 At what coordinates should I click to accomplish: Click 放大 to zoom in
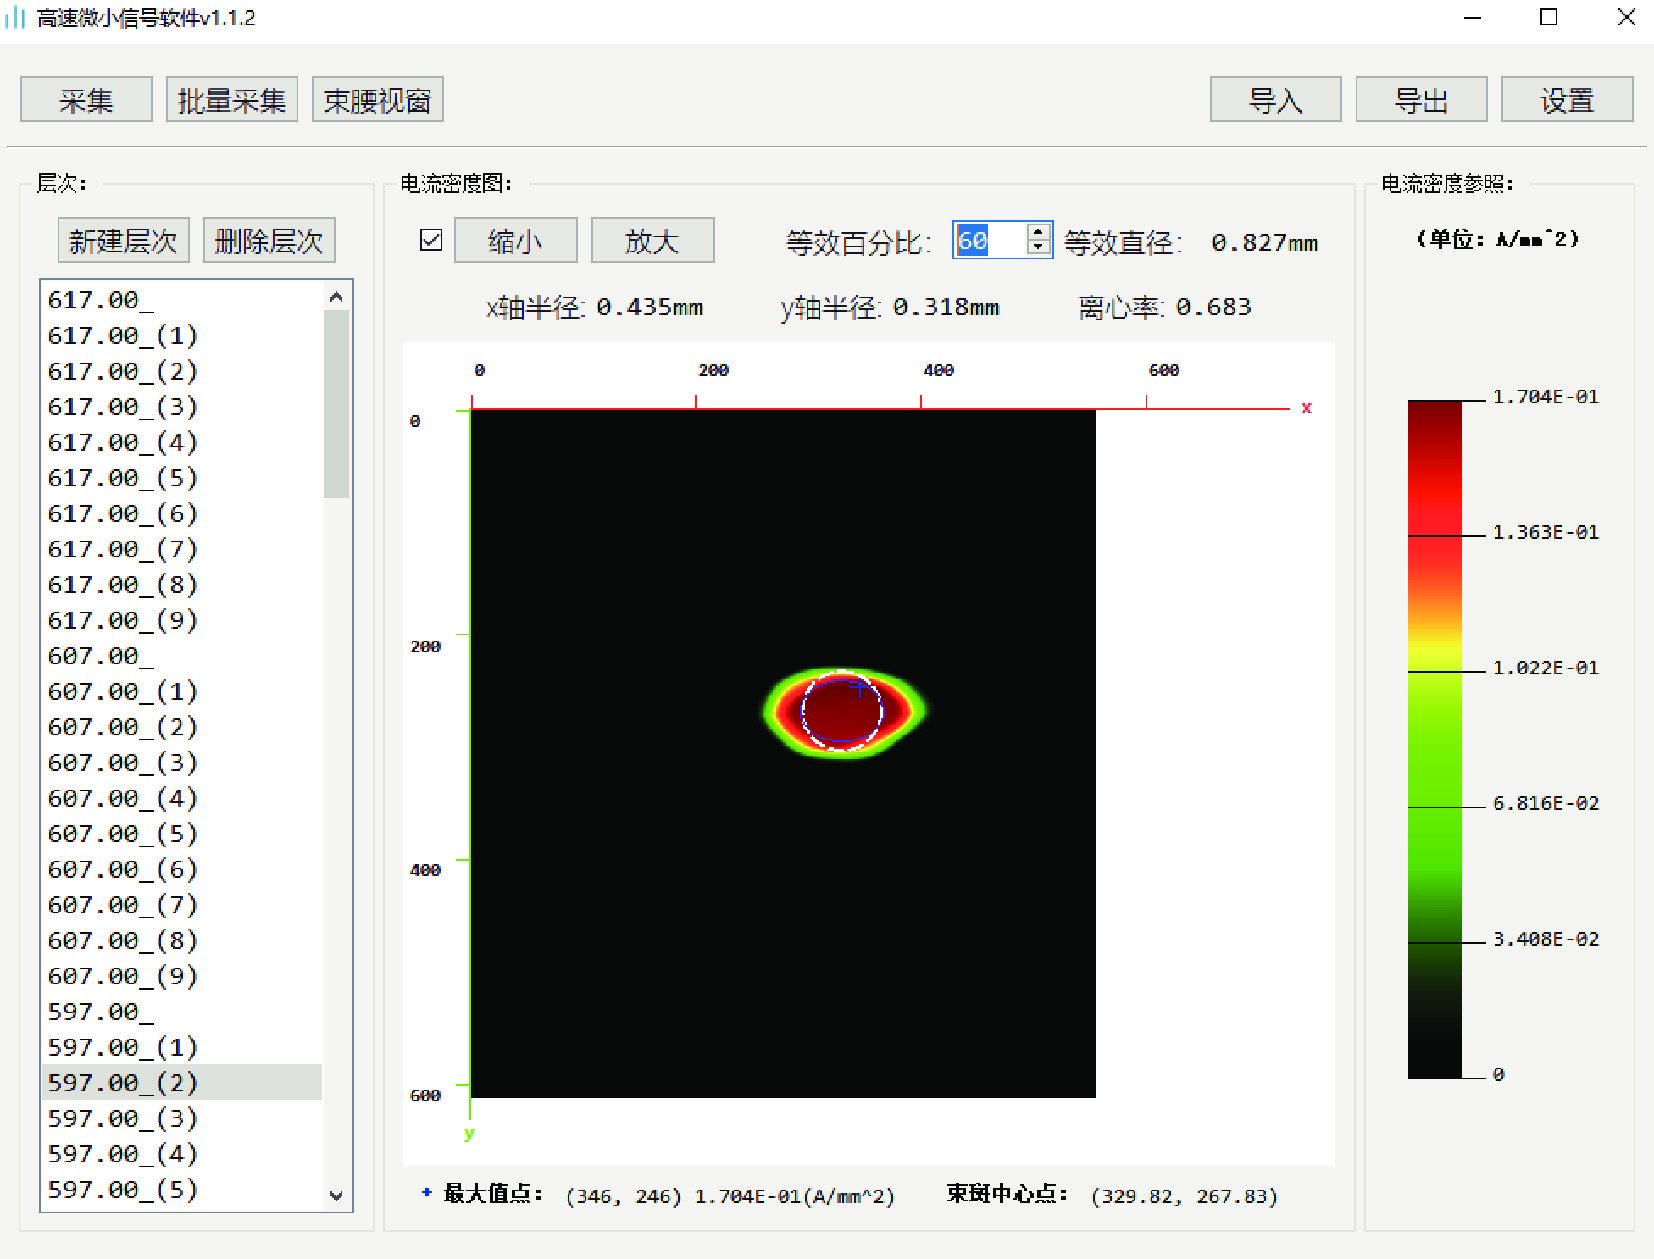tap(652, 240)
